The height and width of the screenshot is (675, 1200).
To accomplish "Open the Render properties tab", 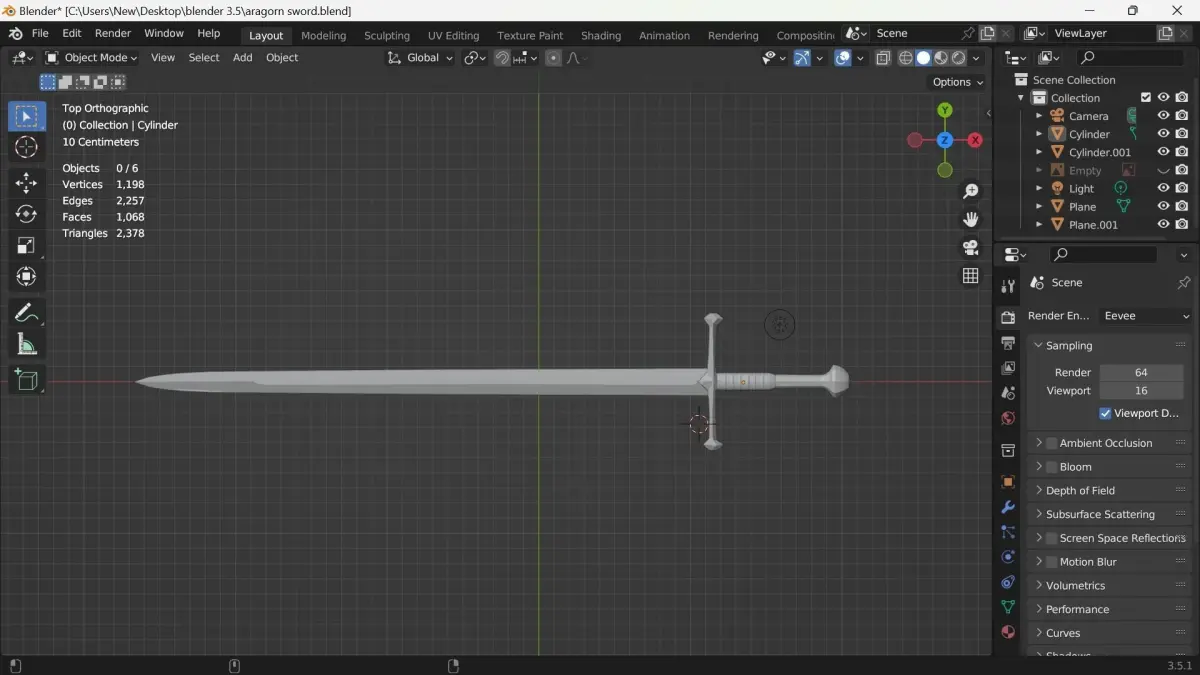I will pos(1008,318).
